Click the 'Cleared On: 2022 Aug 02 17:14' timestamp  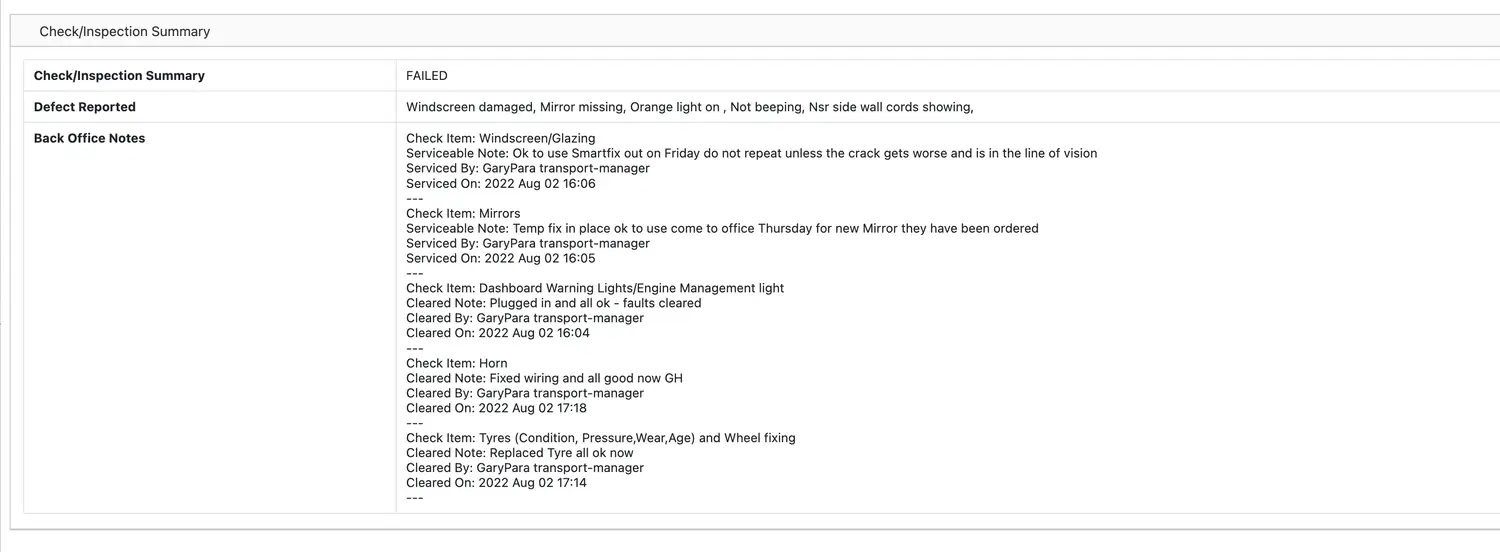pos(496,483)
